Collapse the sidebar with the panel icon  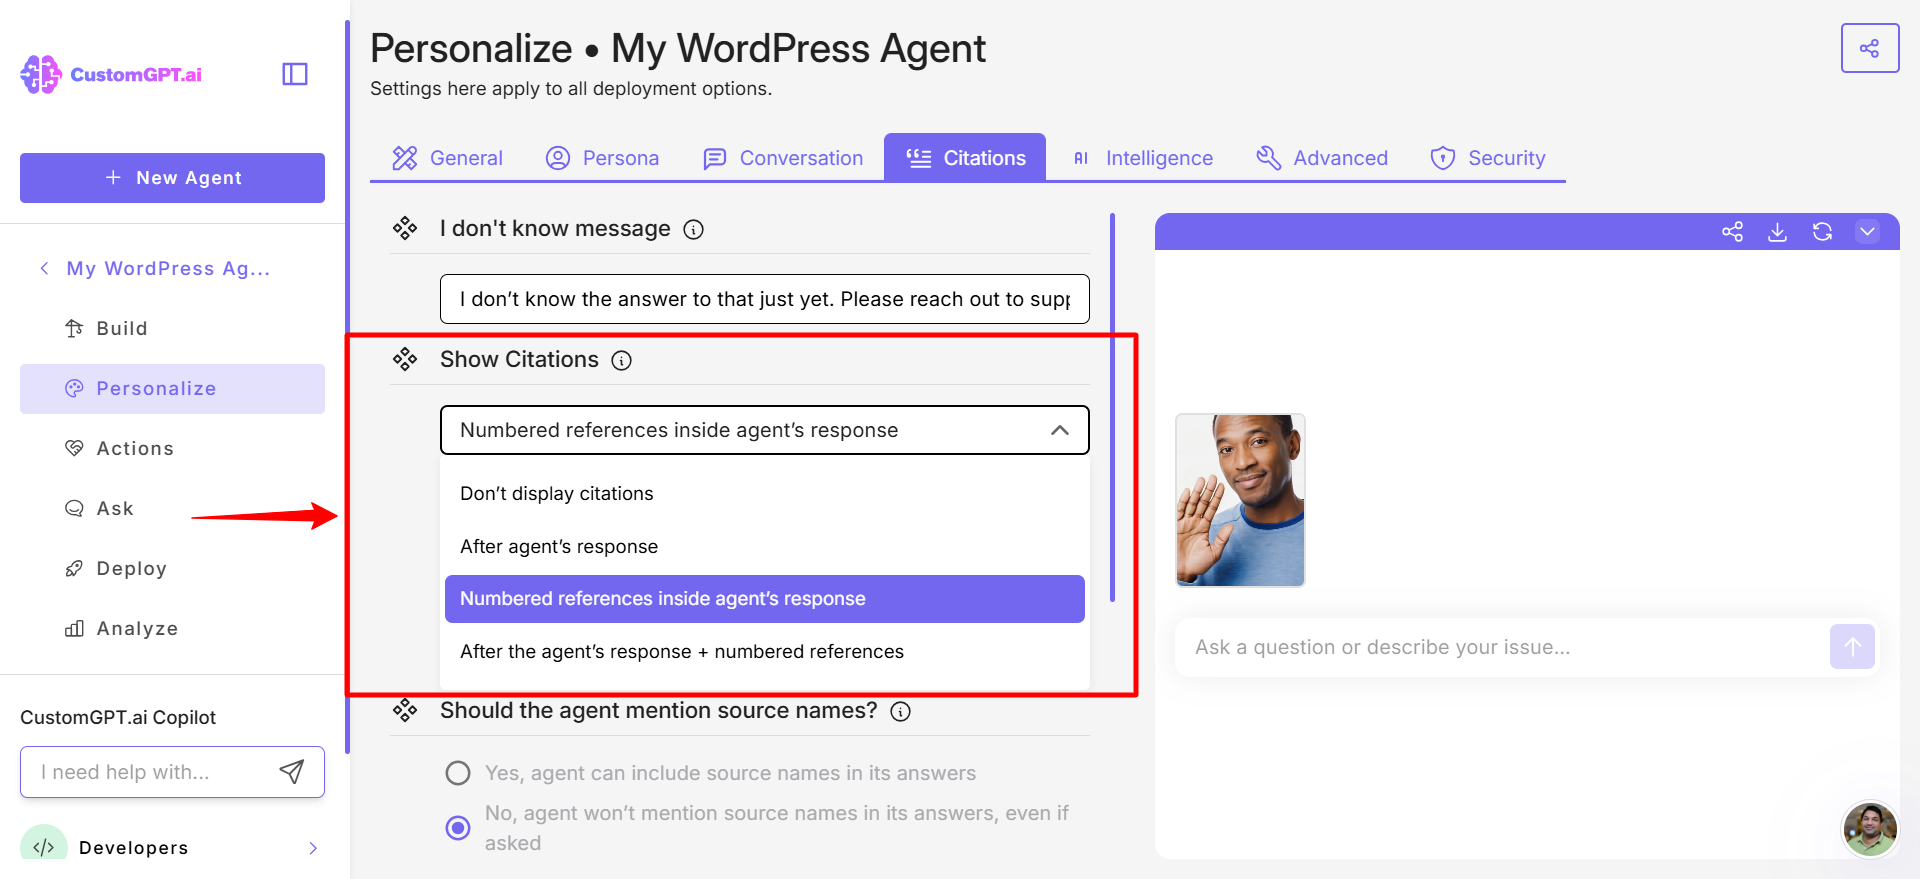295,74
